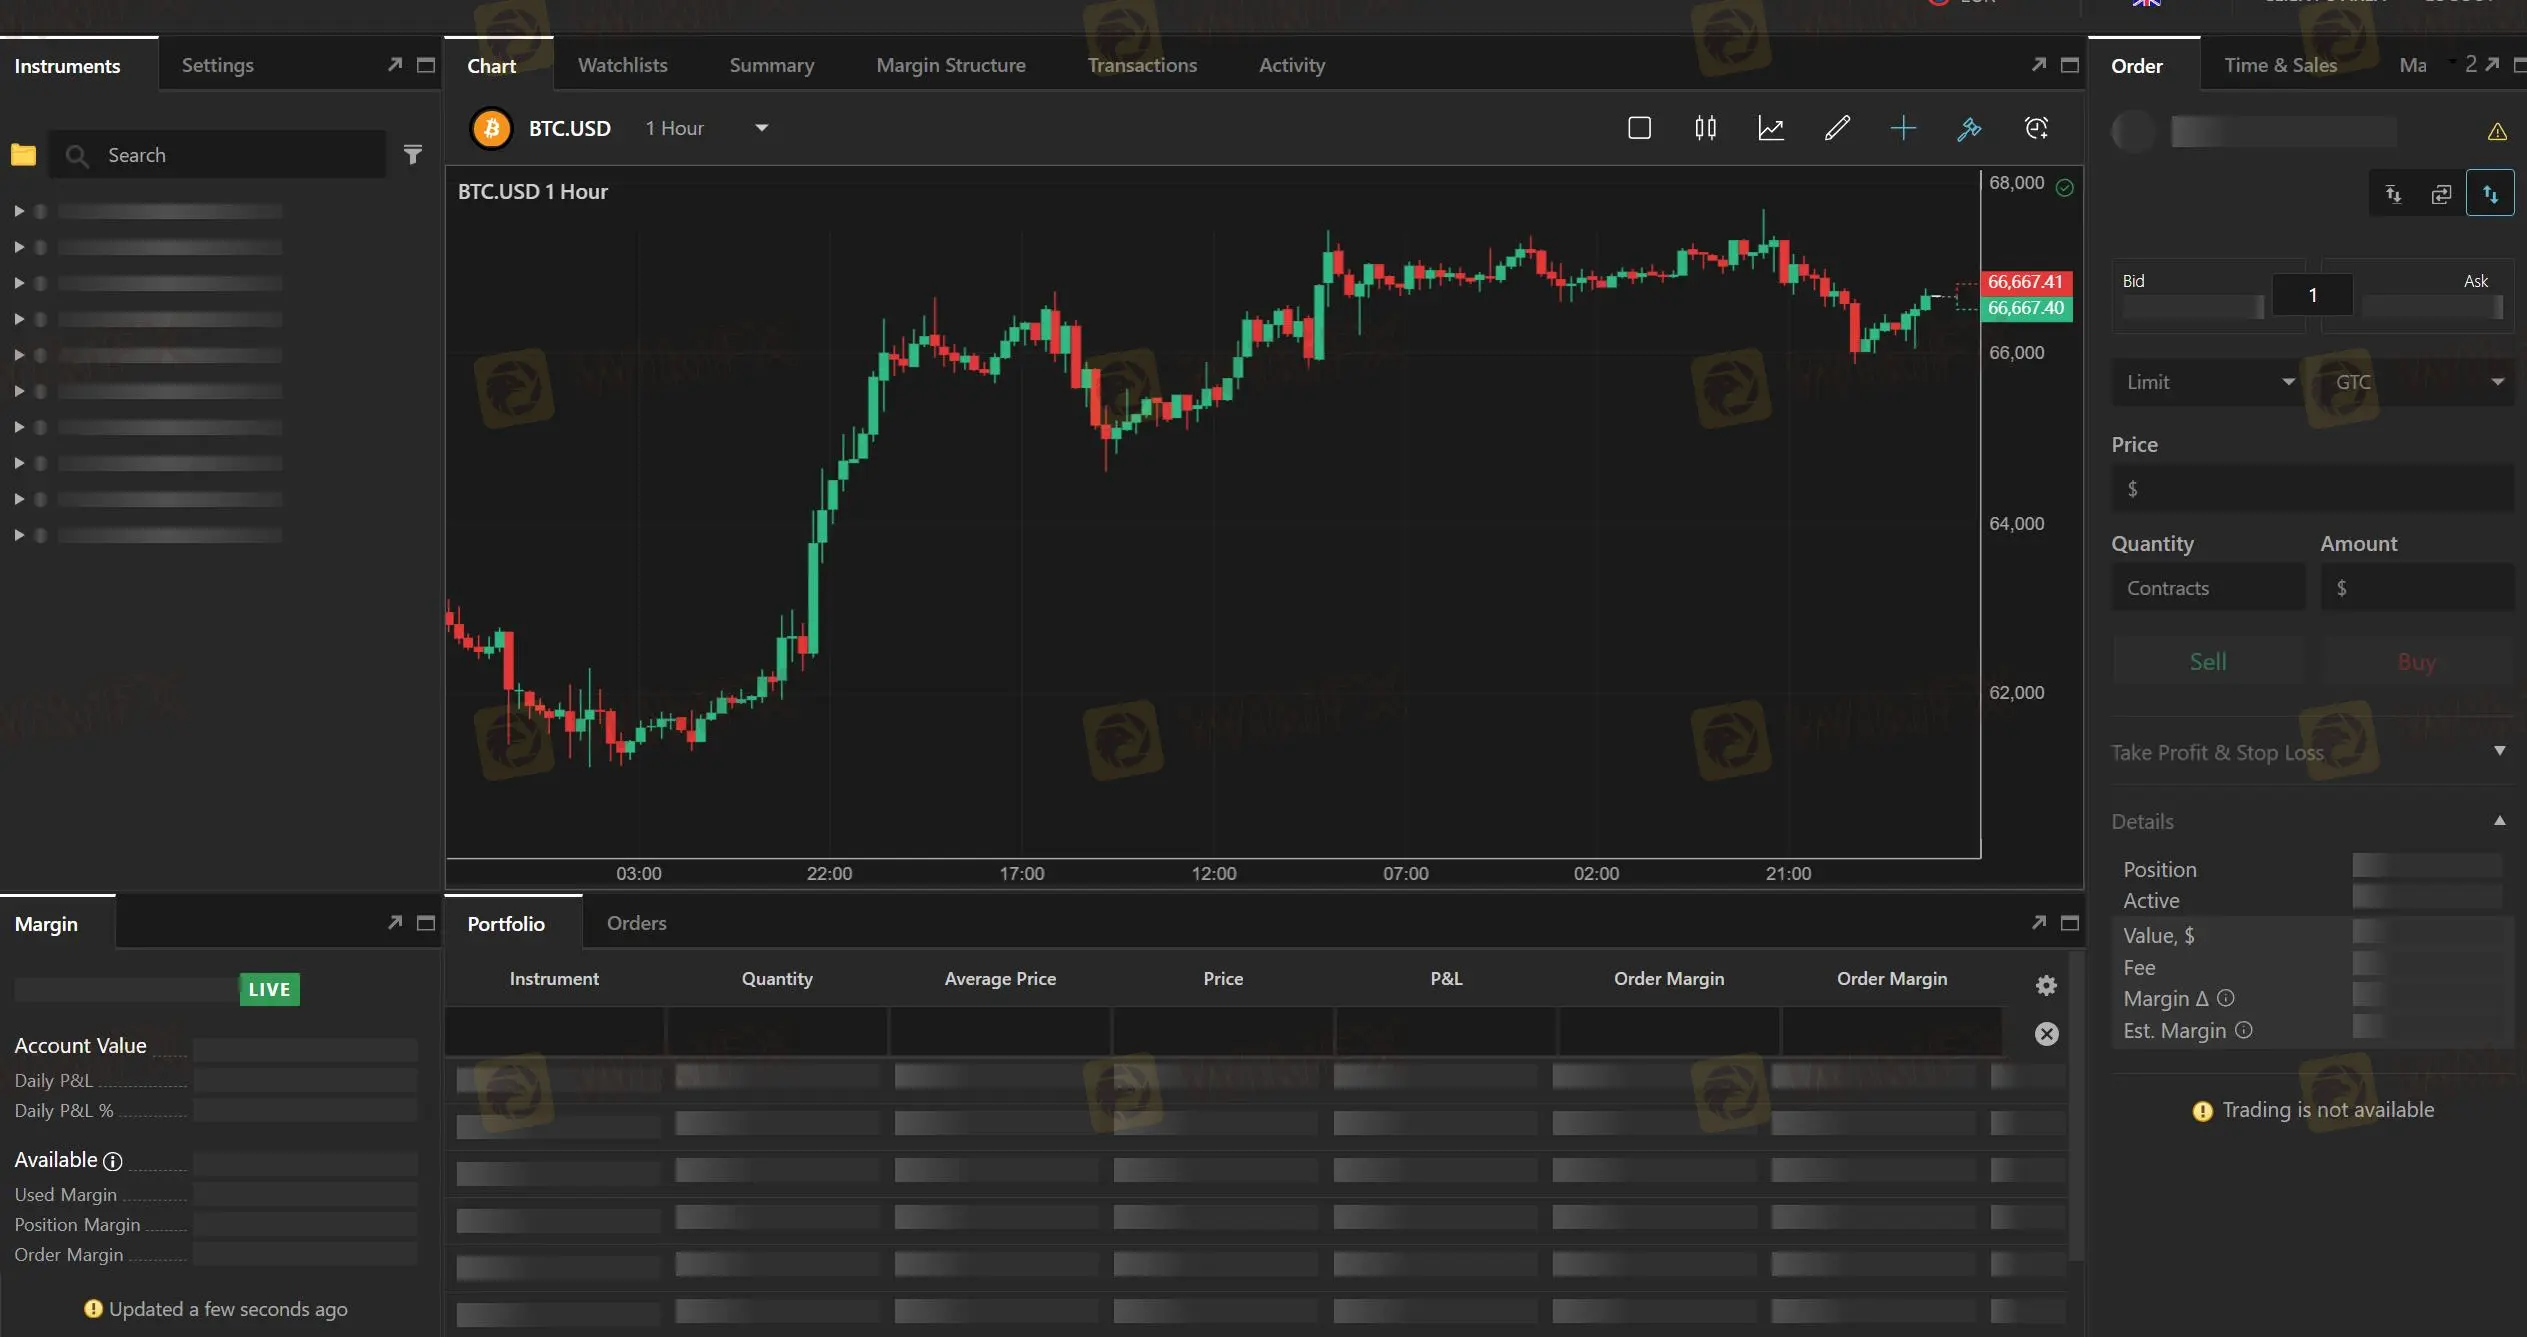Open the Limit order type dropdown
The width and height of the screenshot is (2527, 1337).
[2208, 382]
